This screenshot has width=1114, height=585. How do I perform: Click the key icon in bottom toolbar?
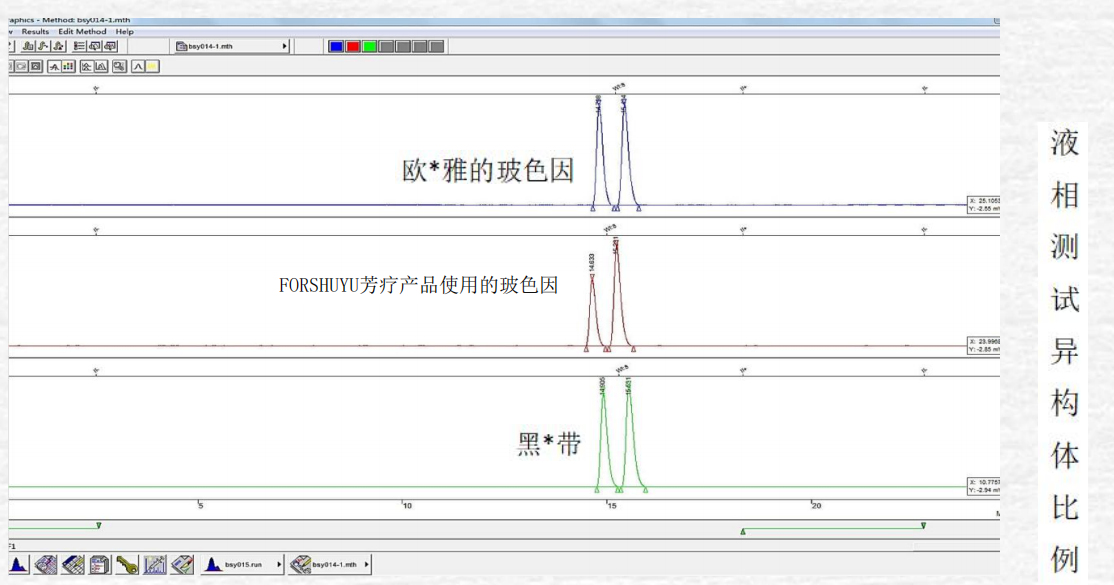(126, 565)
